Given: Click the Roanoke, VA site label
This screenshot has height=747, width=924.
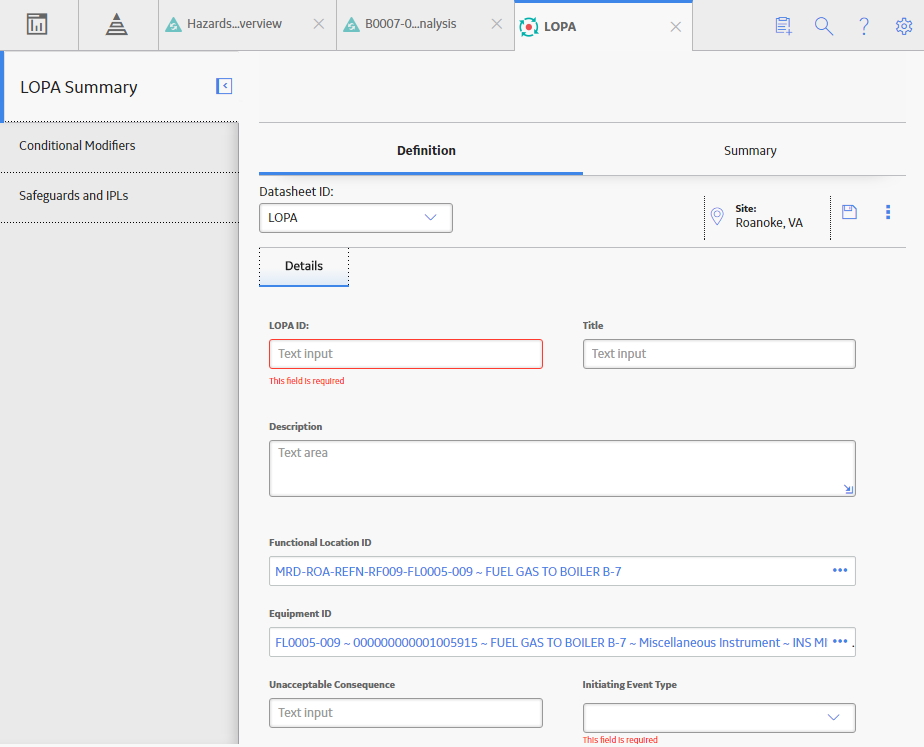Looking at the screenshot, I should tap(769, 223).
